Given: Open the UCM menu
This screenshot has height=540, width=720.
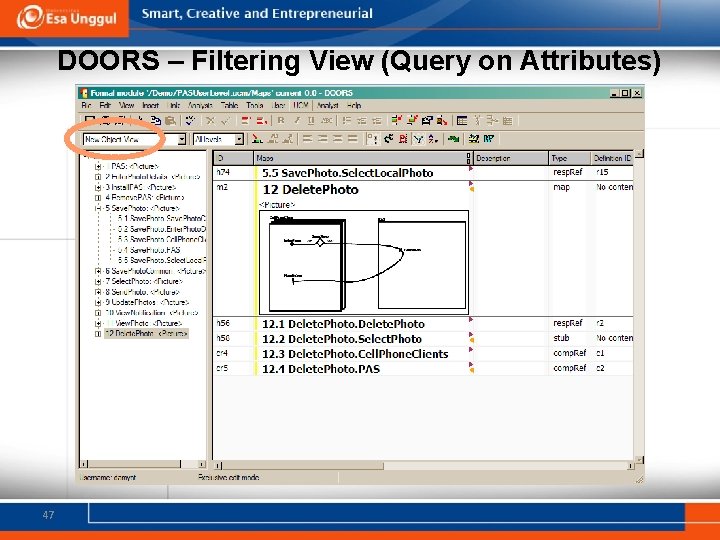Looking at the screenshot, I should 300,105.
